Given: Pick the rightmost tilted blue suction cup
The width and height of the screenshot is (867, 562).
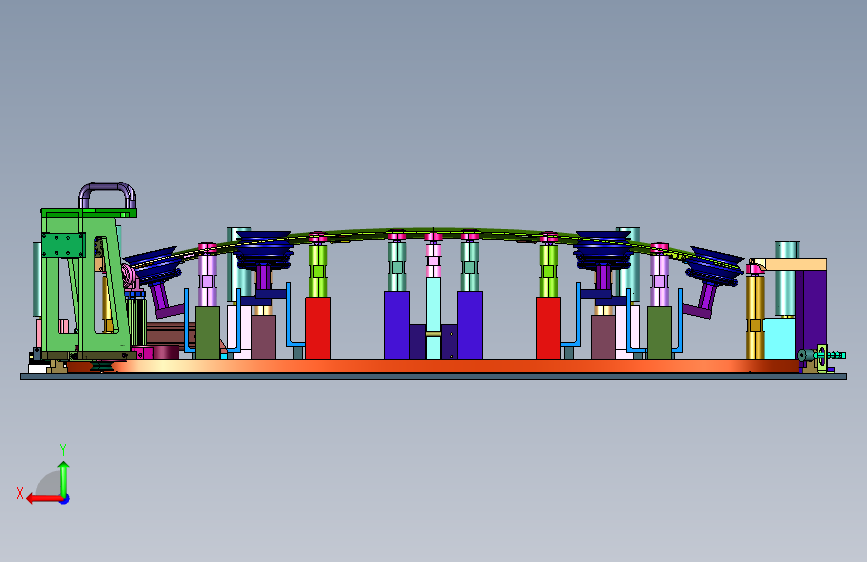Looking at the screenshot, I should (x=714, y=267).
